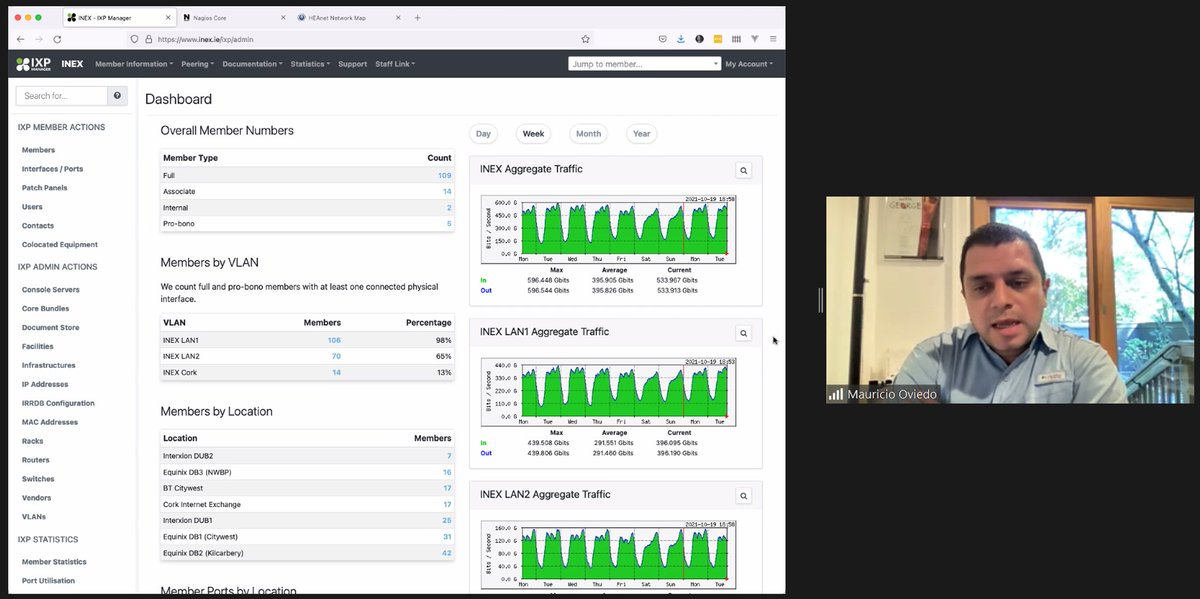Magnify the INEX LAN2 Aggregate Traffic graph
The height and width of the screenshot is (599, 1200).
click(744, 495)
